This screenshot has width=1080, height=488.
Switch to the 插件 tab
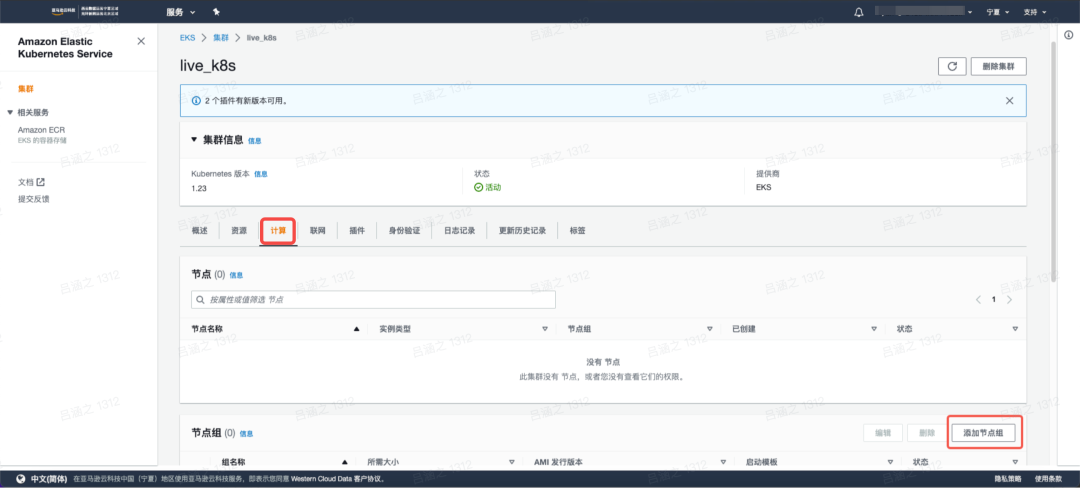point(357,231)
